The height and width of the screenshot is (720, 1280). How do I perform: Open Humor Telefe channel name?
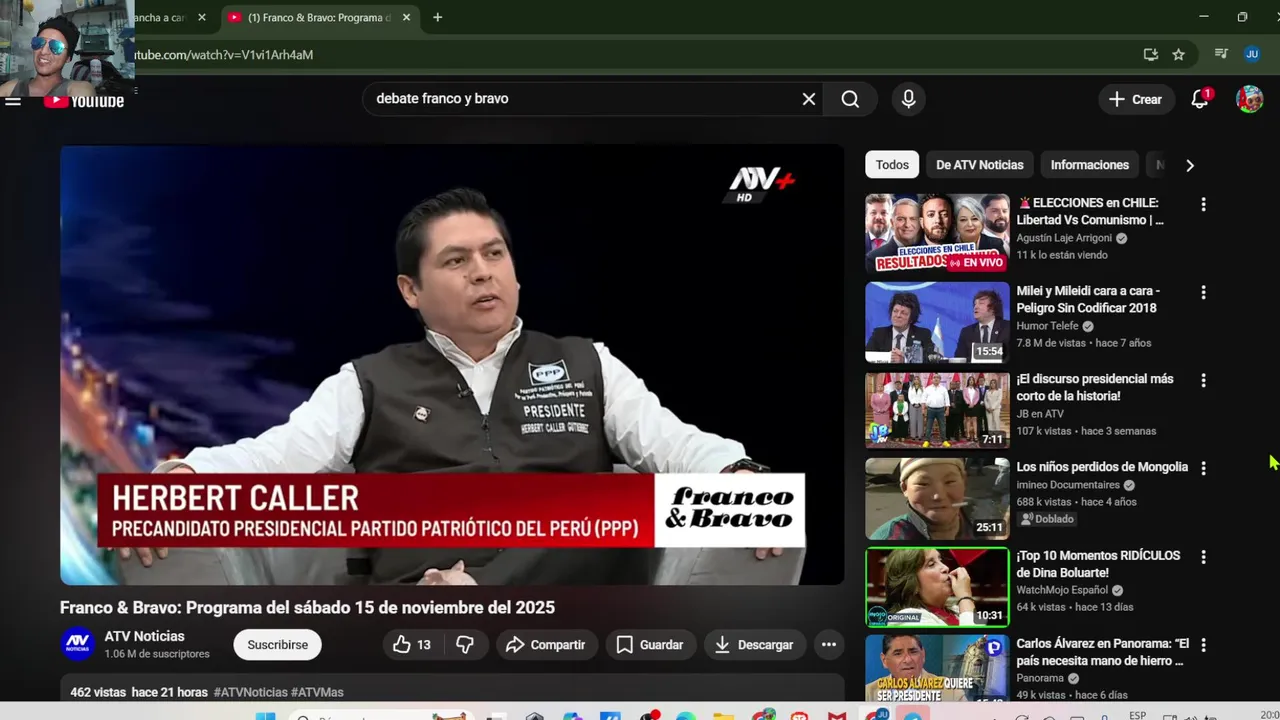[x=1047, y=326]
